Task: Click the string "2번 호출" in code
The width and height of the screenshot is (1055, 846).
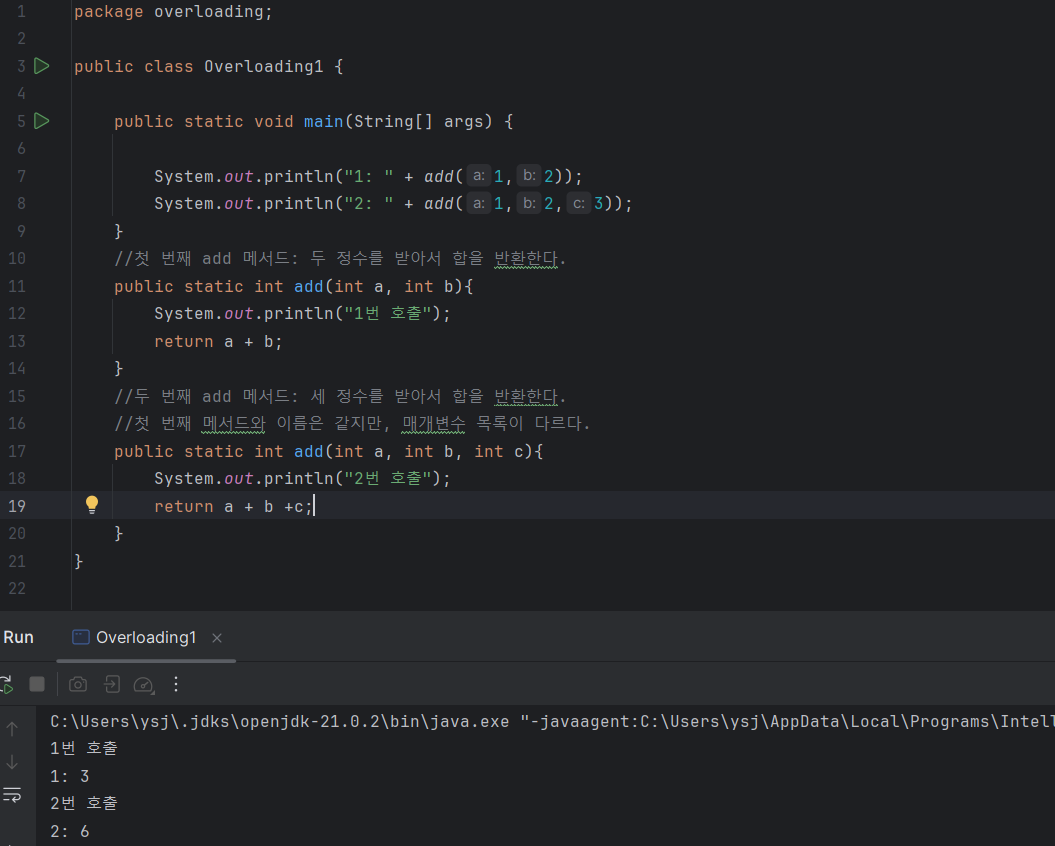Action: coord(388,478)
